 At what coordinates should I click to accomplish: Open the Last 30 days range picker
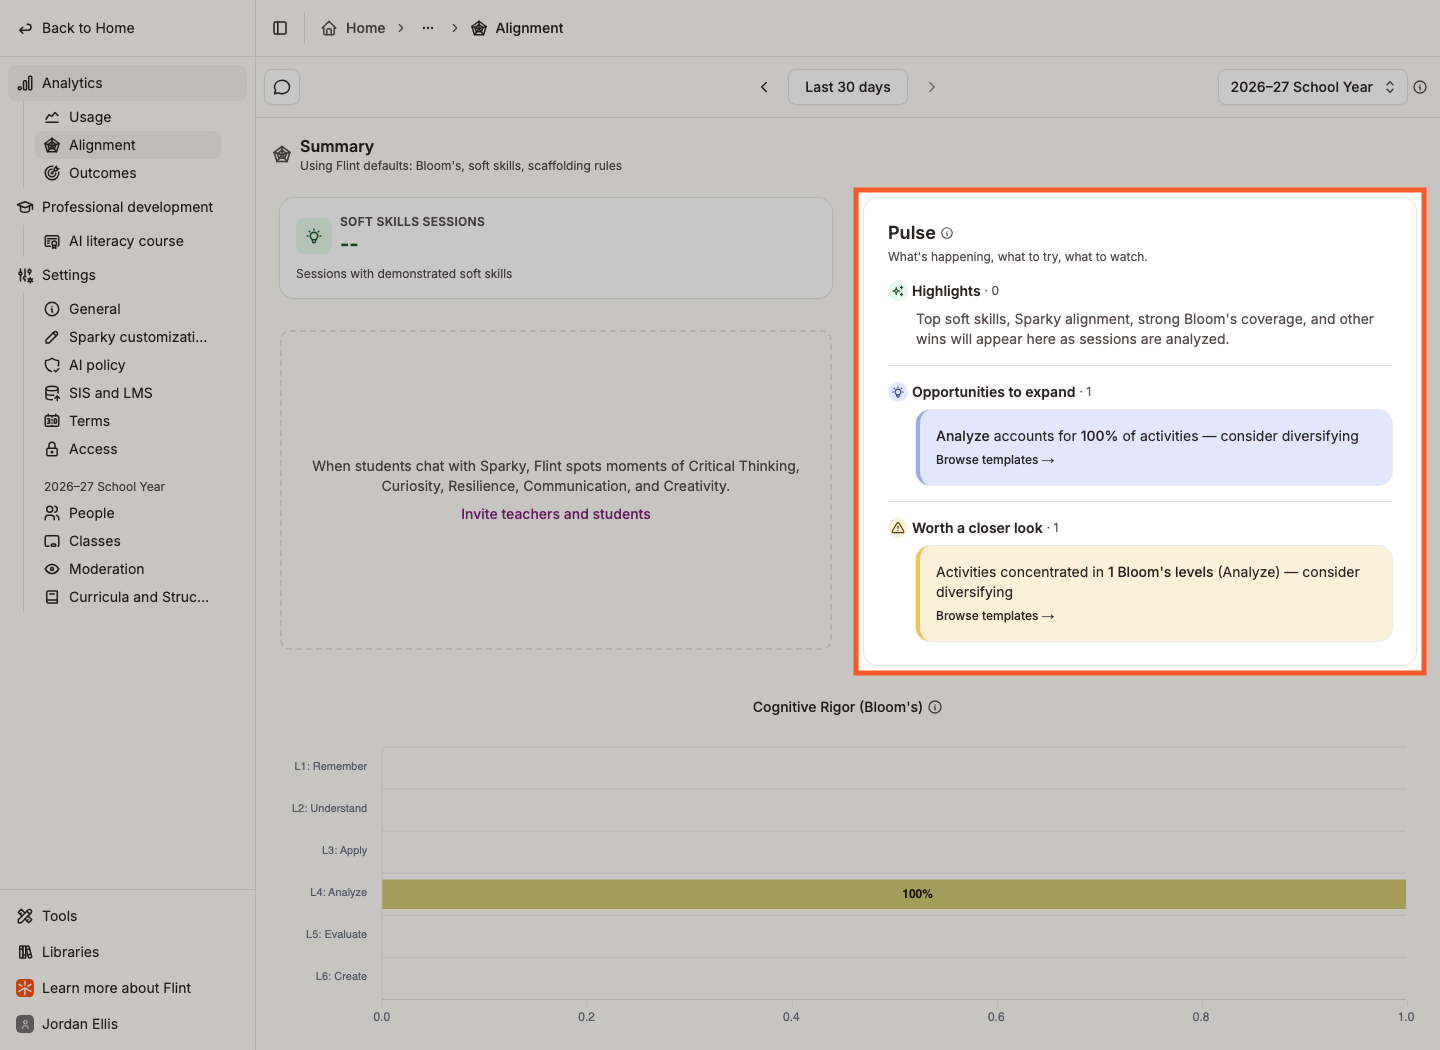pyautogui.click(x=848, y=87)
